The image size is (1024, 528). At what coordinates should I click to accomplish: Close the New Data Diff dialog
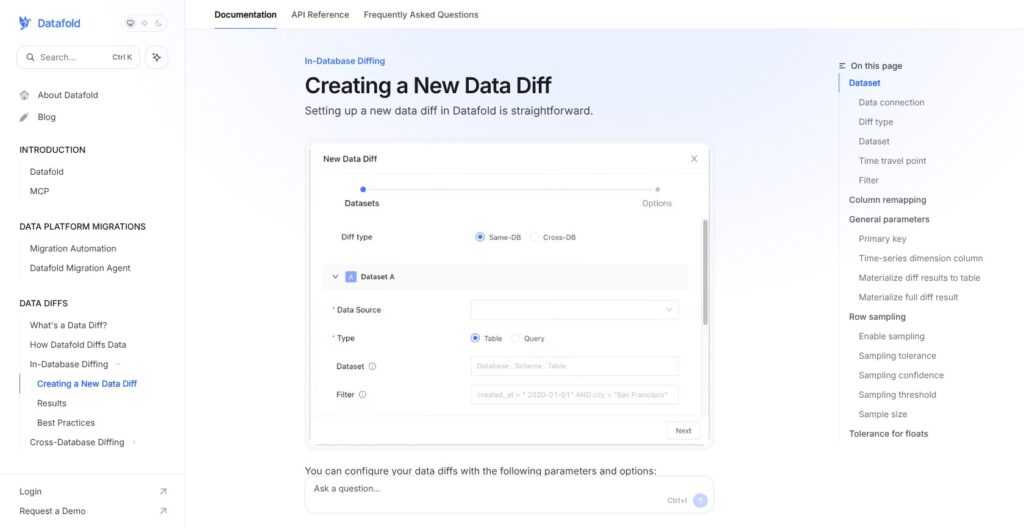[694, 159]
